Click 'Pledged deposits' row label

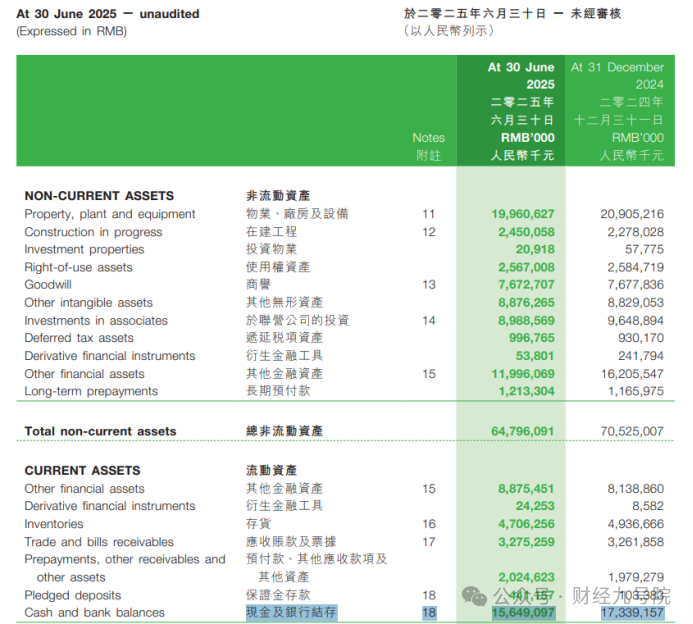72,596
